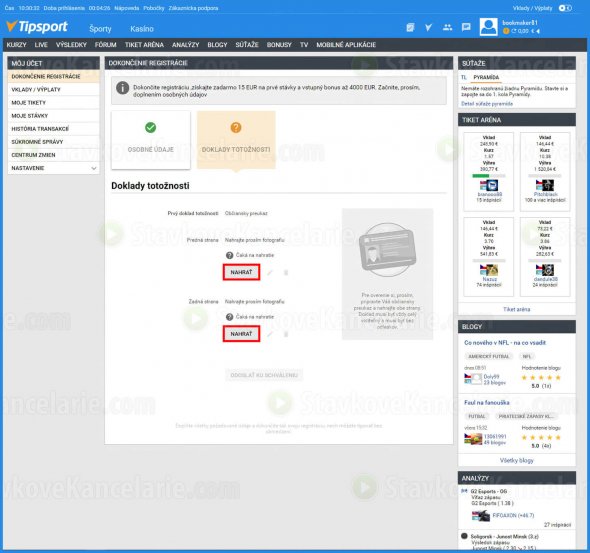Open Kurzy in main navigation
This screenshot has width=590, height=553.
(17, 45)
